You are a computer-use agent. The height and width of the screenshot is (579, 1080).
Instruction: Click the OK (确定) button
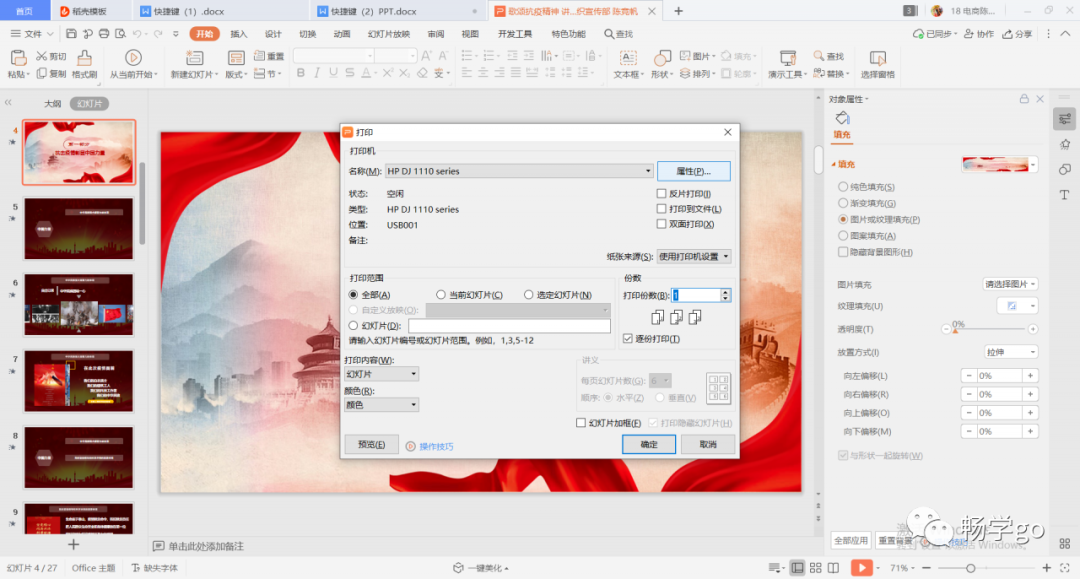click(x=649, y=444)
